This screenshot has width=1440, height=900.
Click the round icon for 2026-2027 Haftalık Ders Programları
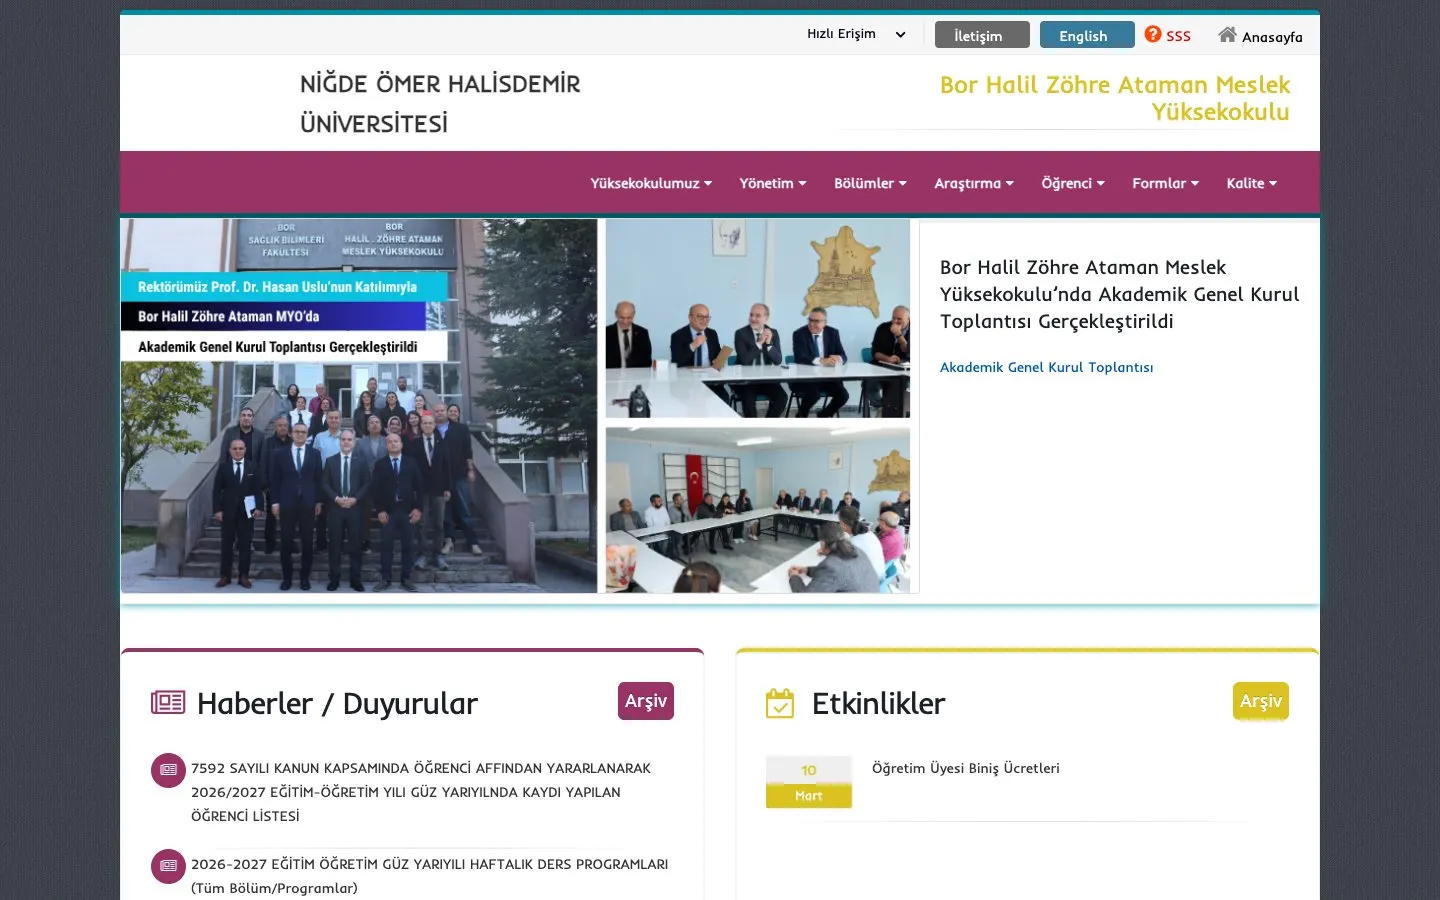coord(168,866)
